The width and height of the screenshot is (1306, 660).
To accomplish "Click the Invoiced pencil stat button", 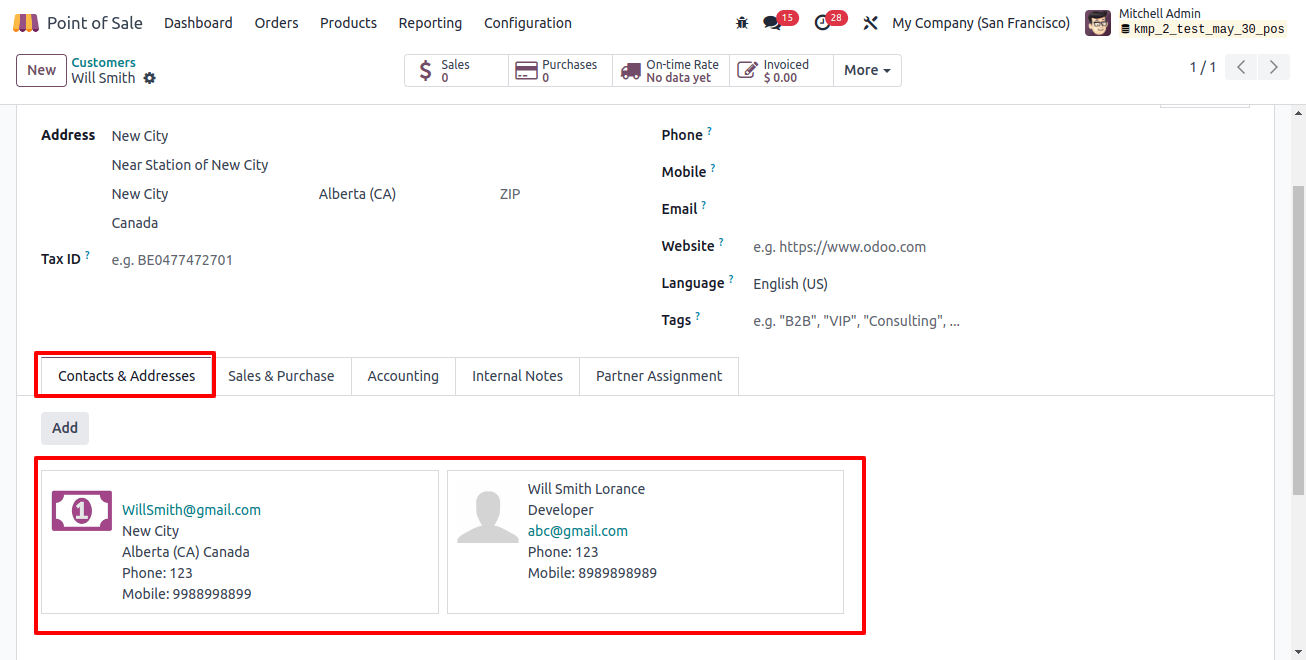I will [x=781, y=70].
